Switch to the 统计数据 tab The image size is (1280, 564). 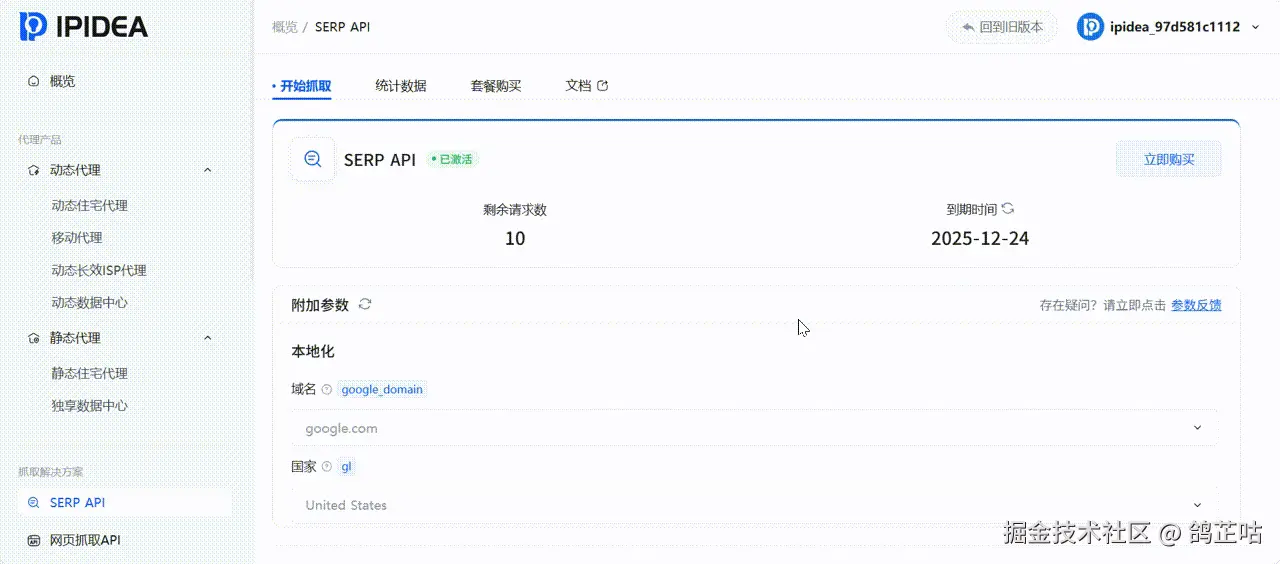pos(401,86)
